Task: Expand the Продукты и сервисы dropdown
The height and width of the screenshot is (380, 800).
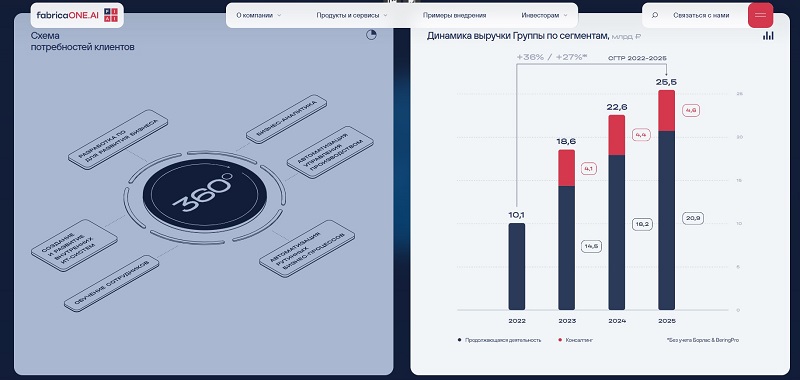Action: (352, 15)
